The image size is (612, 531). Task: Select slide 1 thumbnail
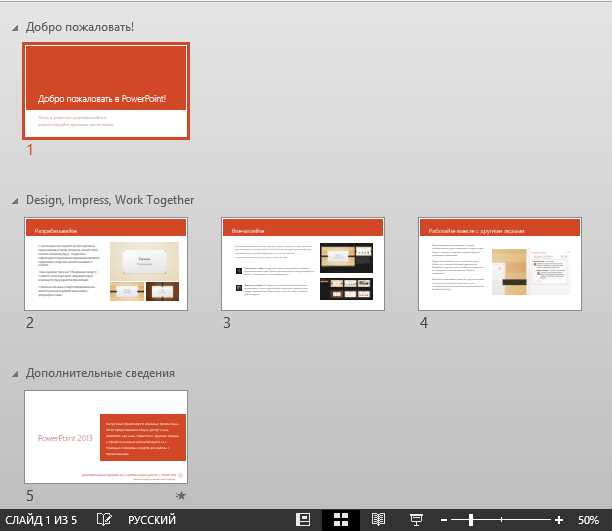[x=106, y=91]
